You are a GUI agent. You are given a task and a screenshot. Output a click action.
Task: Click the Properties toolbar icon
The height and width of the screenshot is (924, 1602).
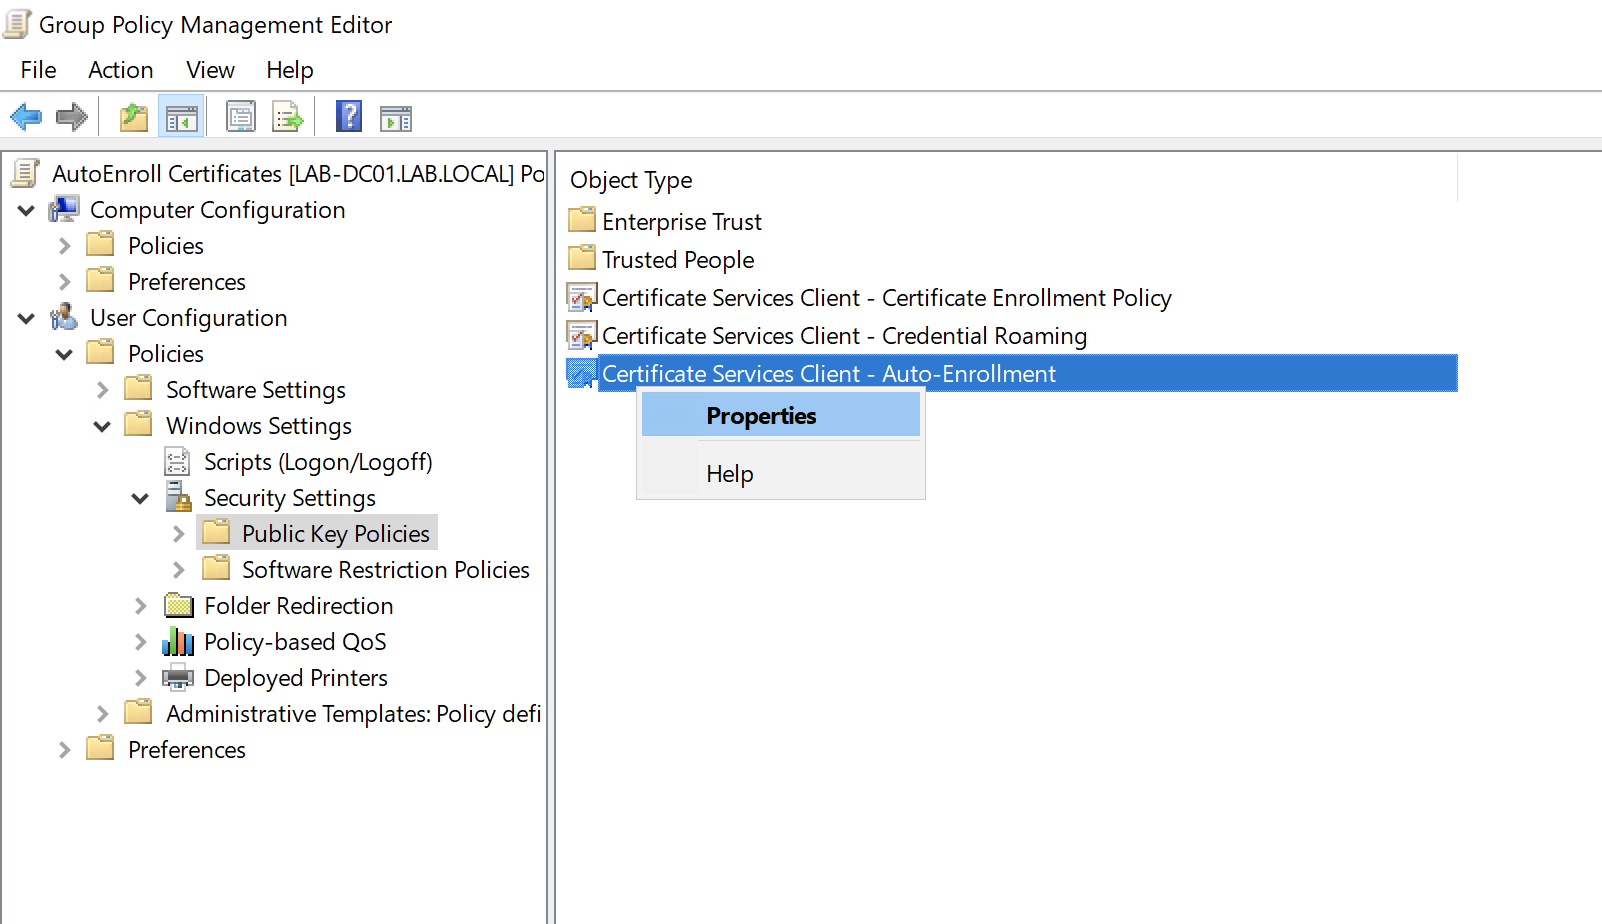[241, 117]
